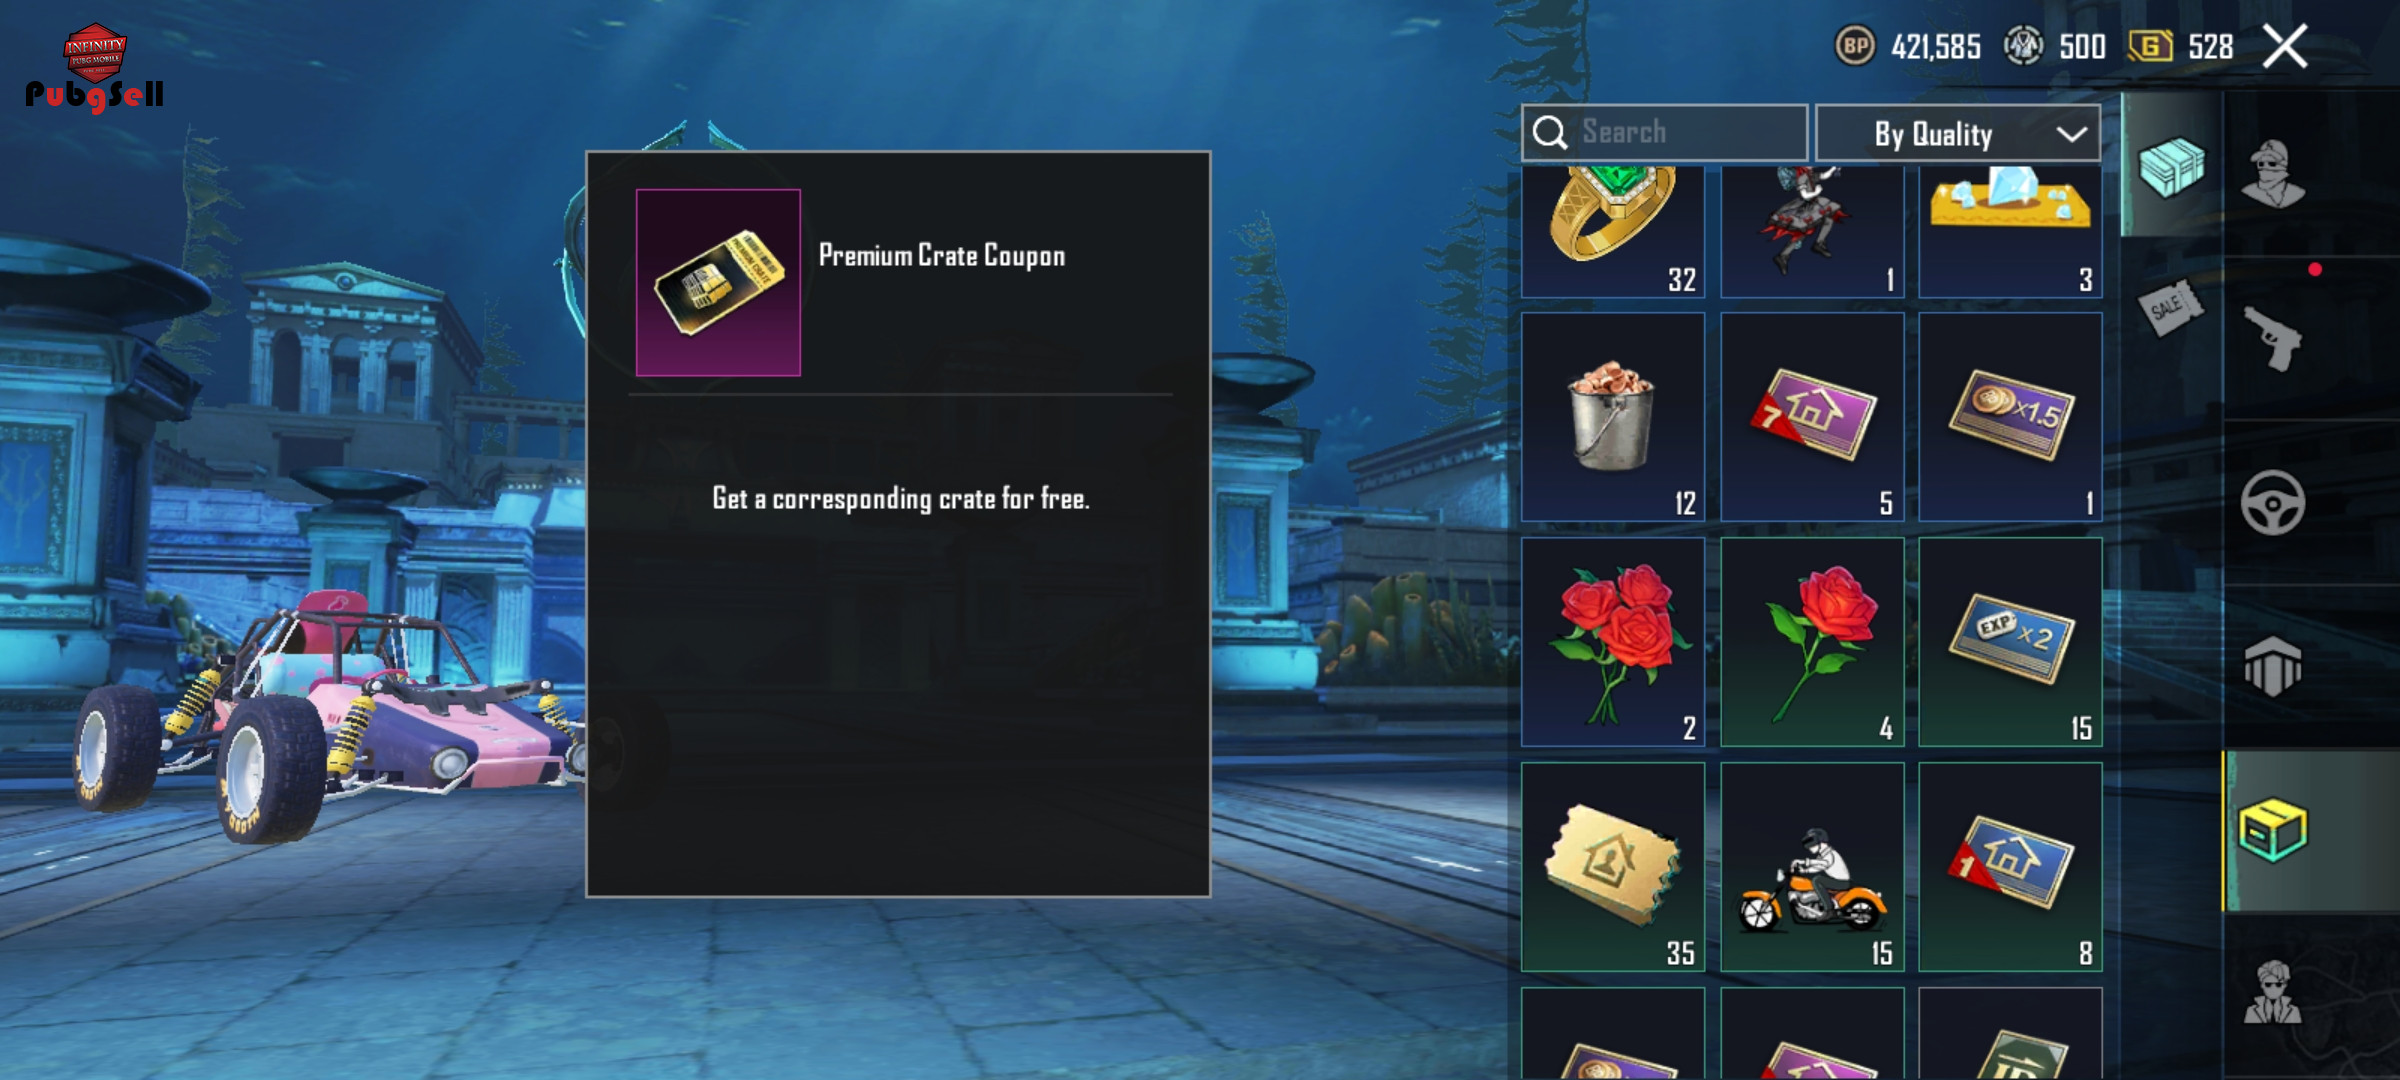Switch to the teal supply crate tab
2400x1080 pixels.
coord(2170,166)
